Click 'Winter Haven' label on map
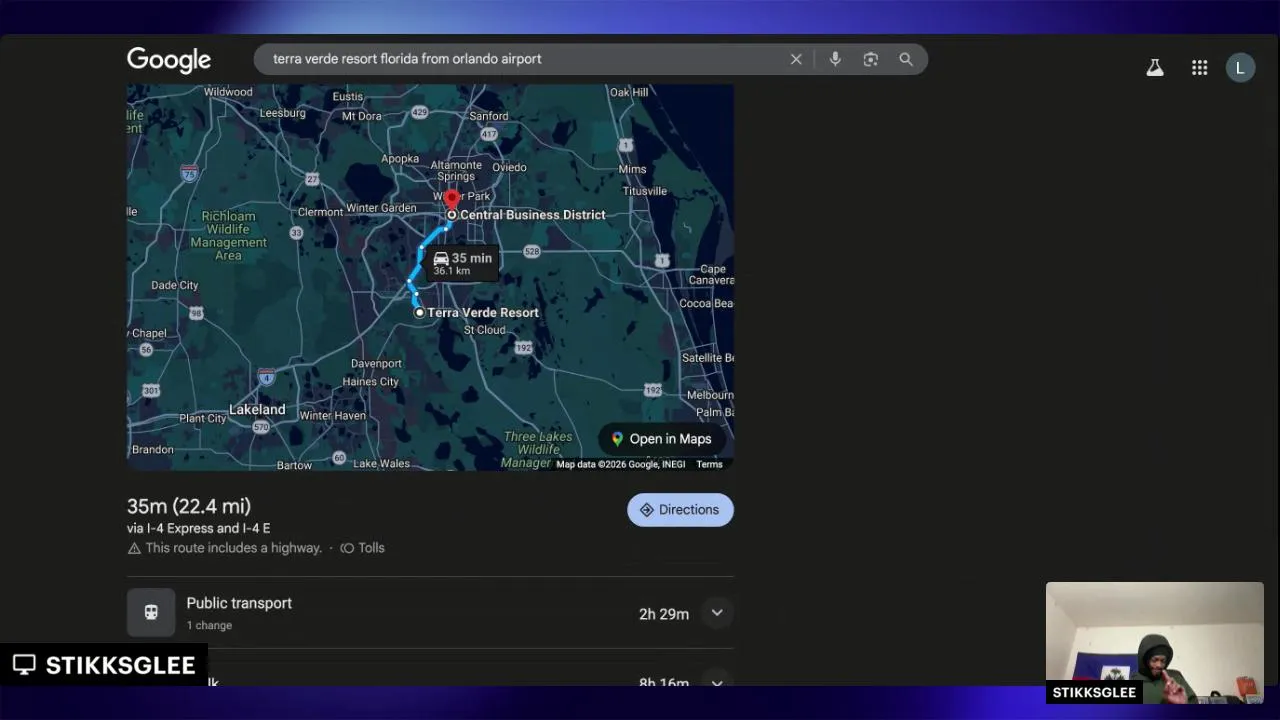The image size is (1280, 720). tap(333, 416)
